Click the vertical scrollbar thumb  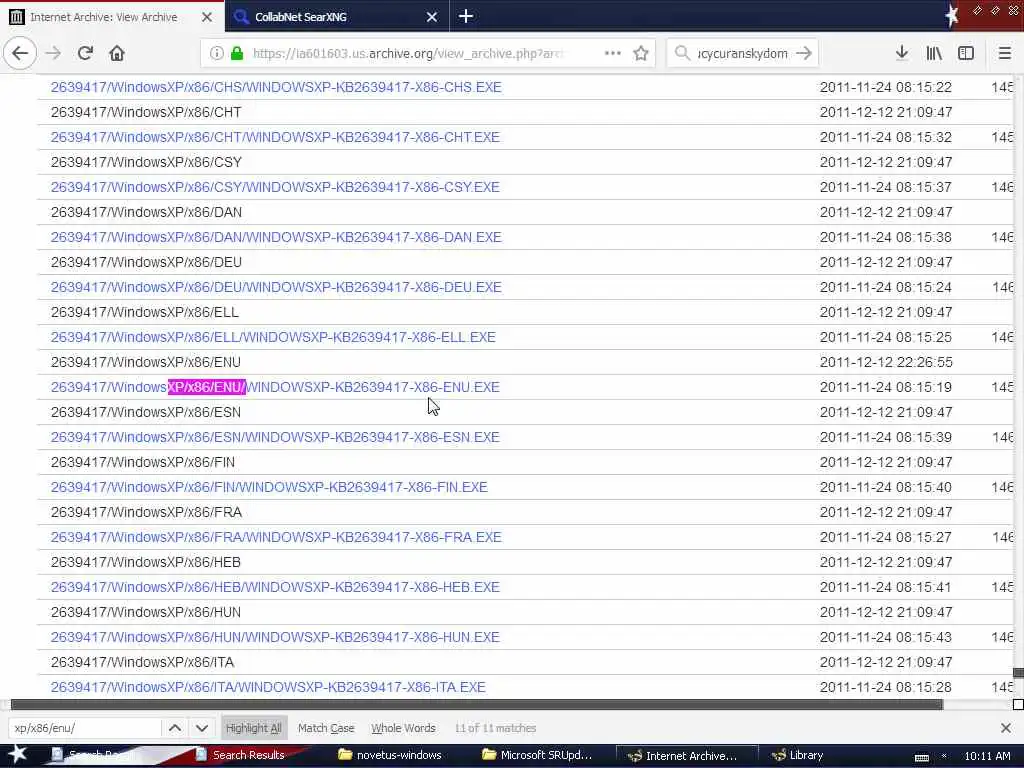(x=1018, y=673)
